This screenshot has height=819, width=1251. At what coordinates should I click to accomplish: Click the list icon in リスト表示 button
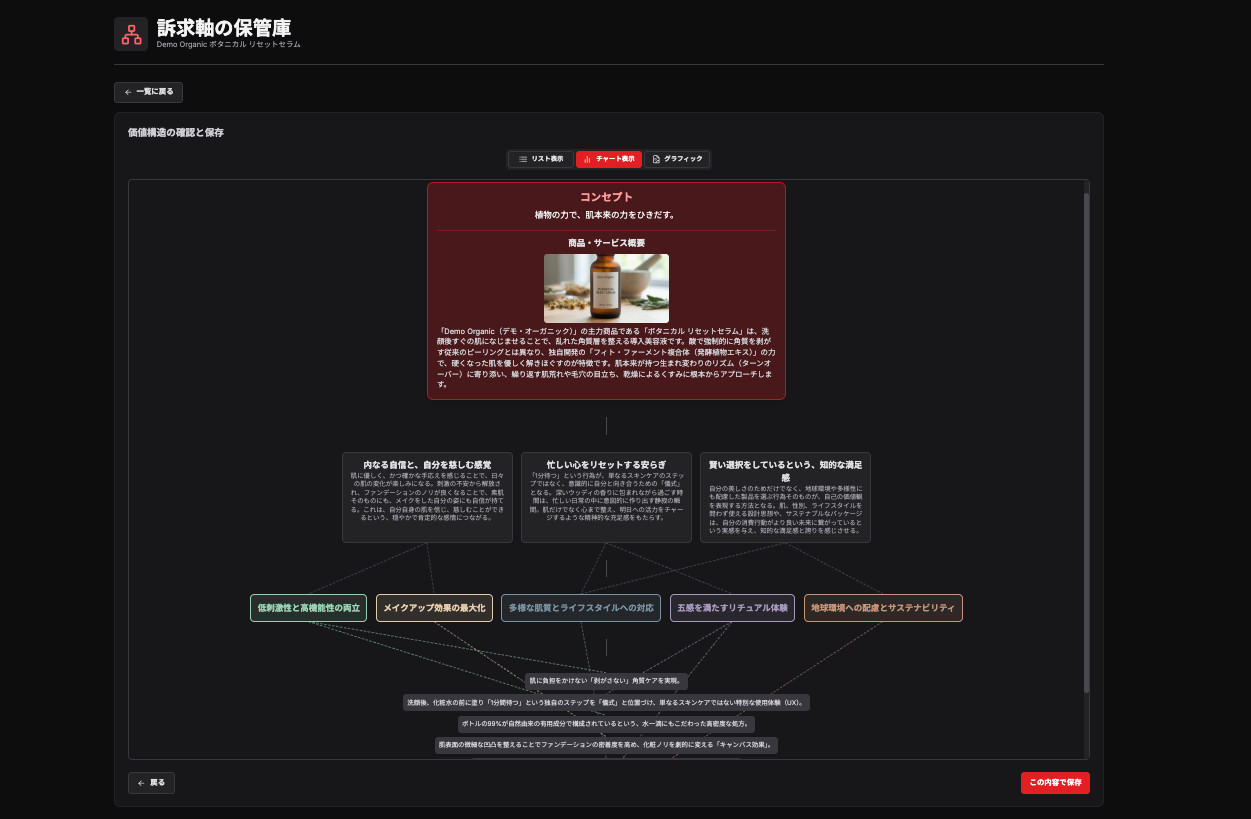[522, 159]
